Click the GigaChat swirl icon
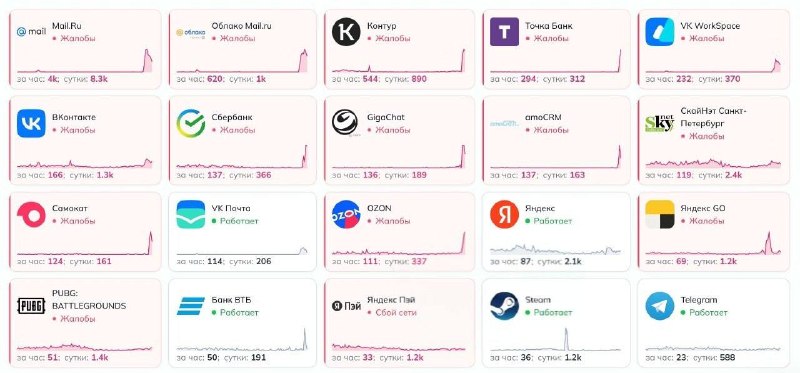This screenshot has height=373, width=800. (346, 123)
